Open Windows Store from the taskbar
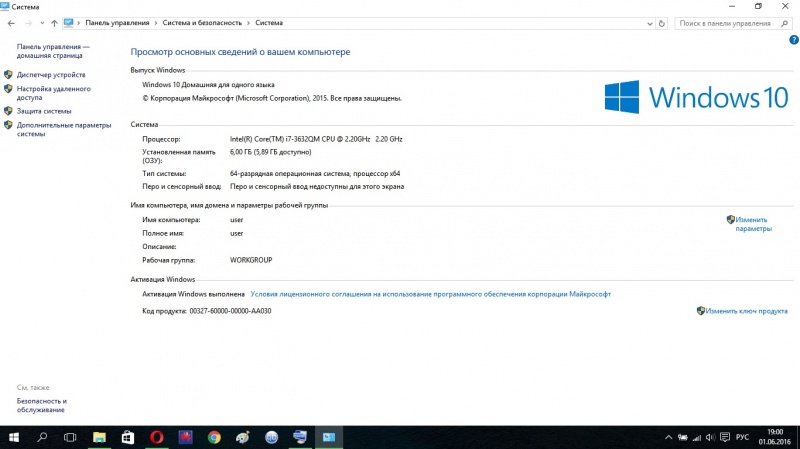 point(128,437)
